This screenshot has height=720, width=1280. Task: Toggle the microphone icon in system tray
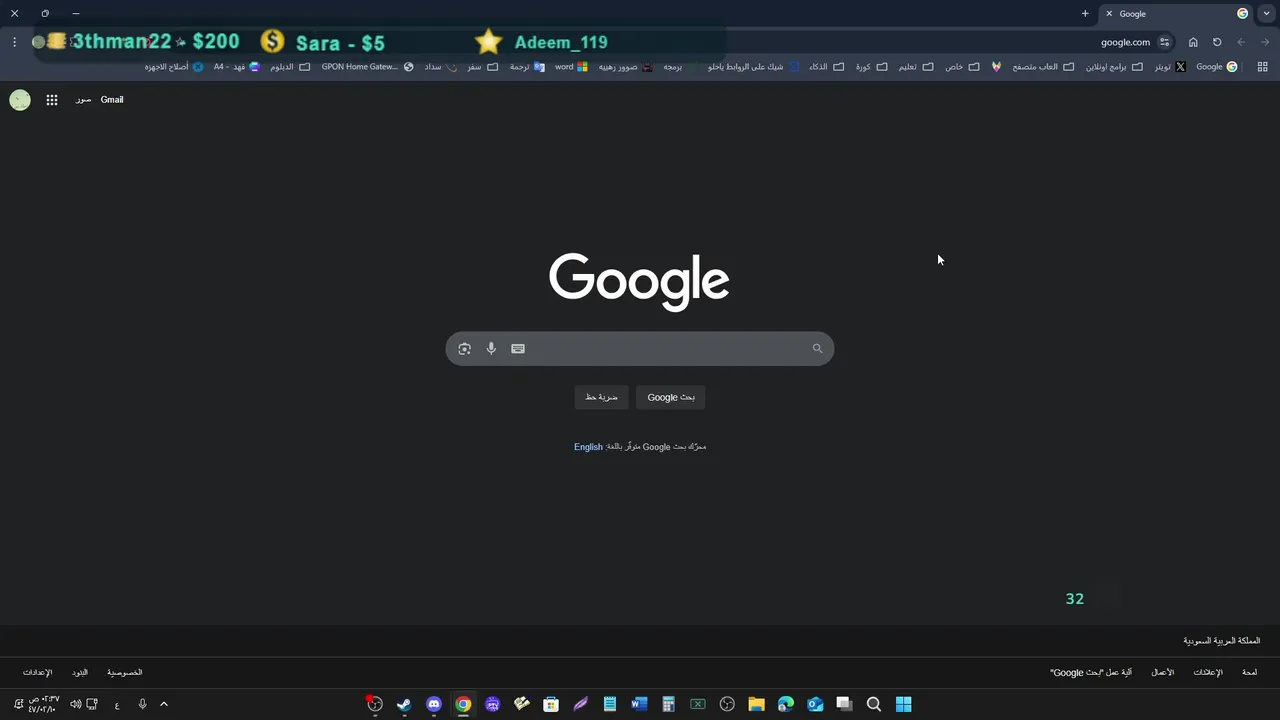[142, 704]
